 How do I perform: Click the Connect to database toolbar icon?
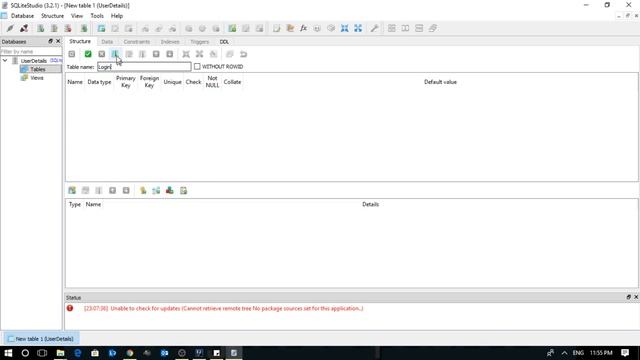click(x=10, y=28)
